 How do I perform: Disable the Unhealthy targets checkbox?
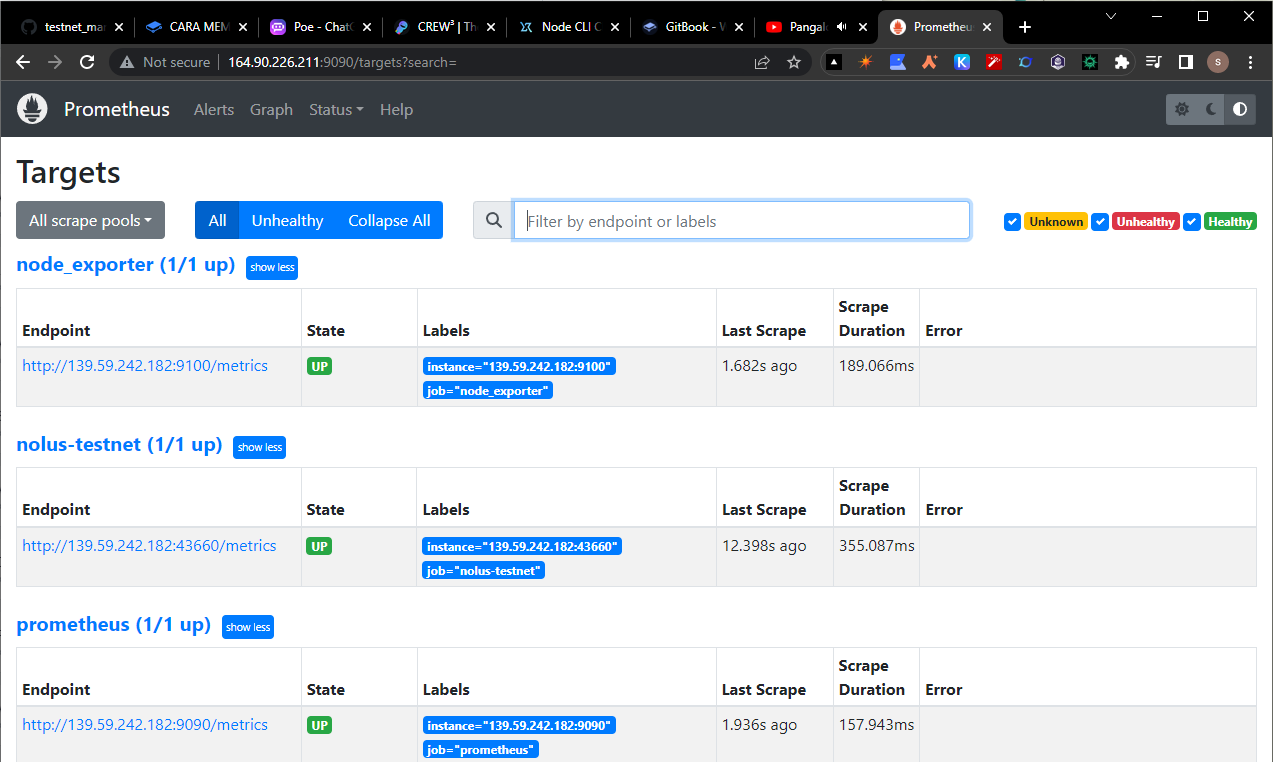pyautogui.click(x=1101, y=221)
